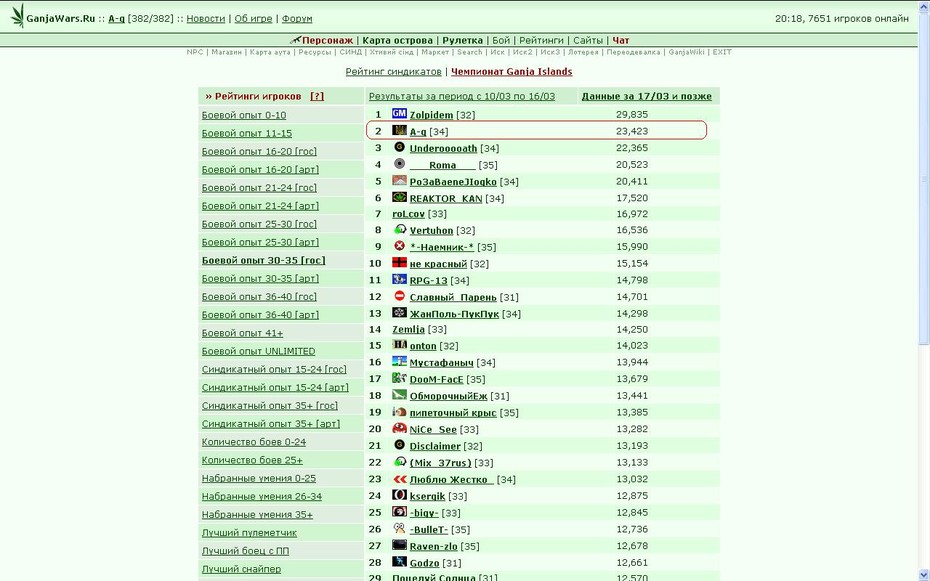Viewport: 930px width, 581px height.
Task: Go to the Бой menu section
Action: click(501, 40)
